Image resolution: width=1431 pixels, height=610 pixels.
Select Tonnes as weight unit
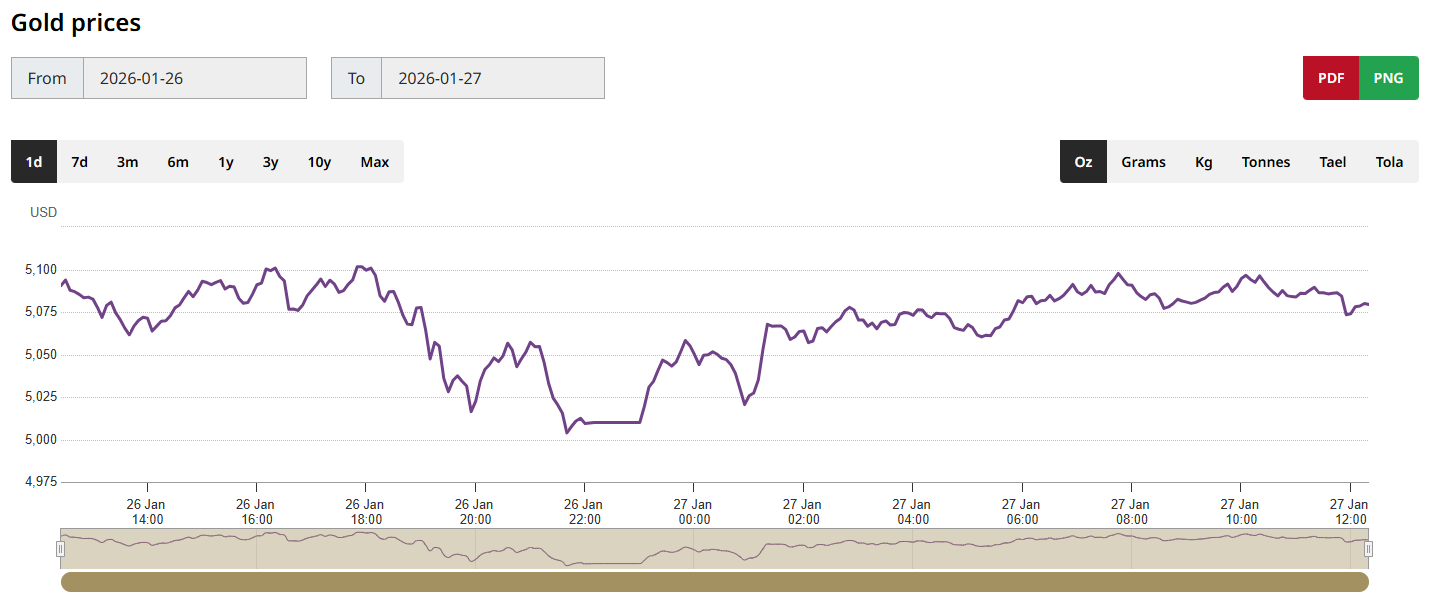click(x=1266, y=162)
